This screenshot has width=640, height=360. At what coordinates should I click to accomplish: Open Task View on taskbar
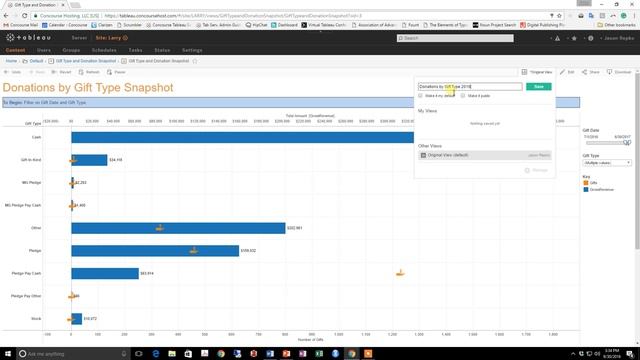139,353
